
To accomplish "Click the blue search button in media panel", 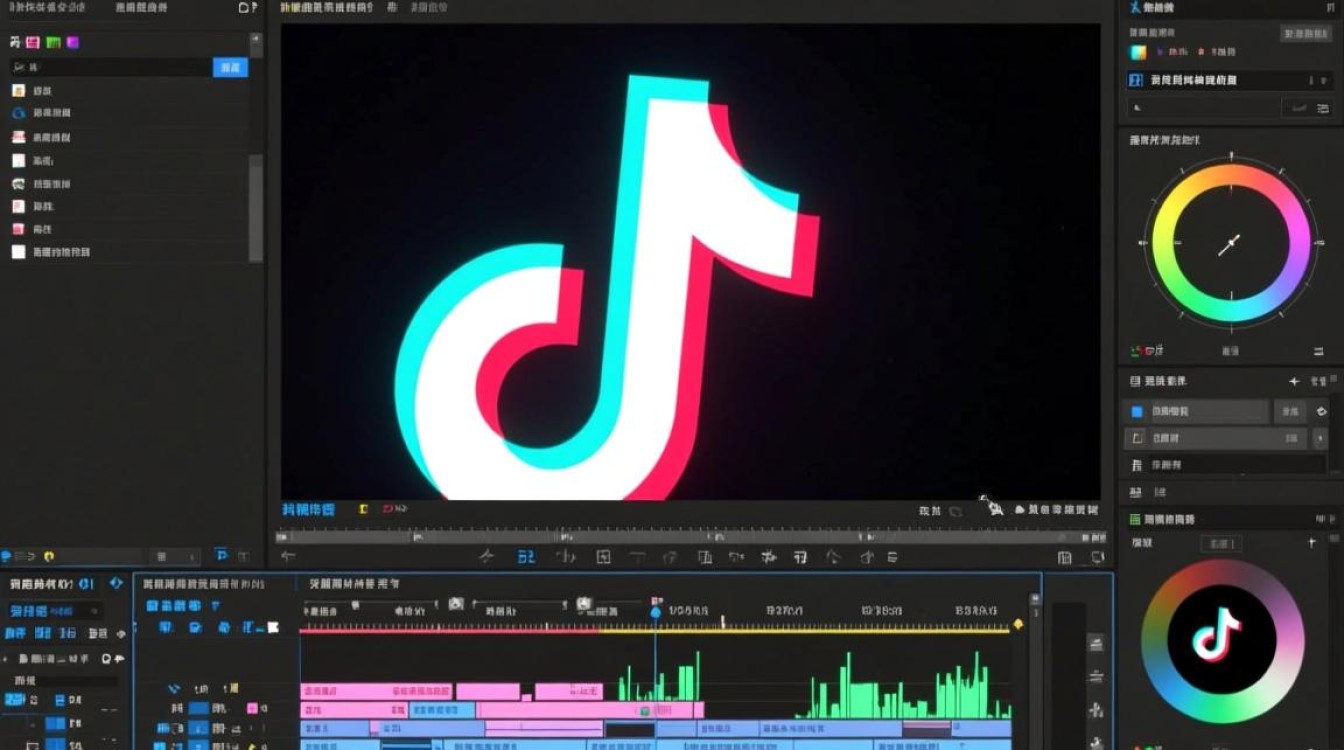I will [x=230, y=67].
